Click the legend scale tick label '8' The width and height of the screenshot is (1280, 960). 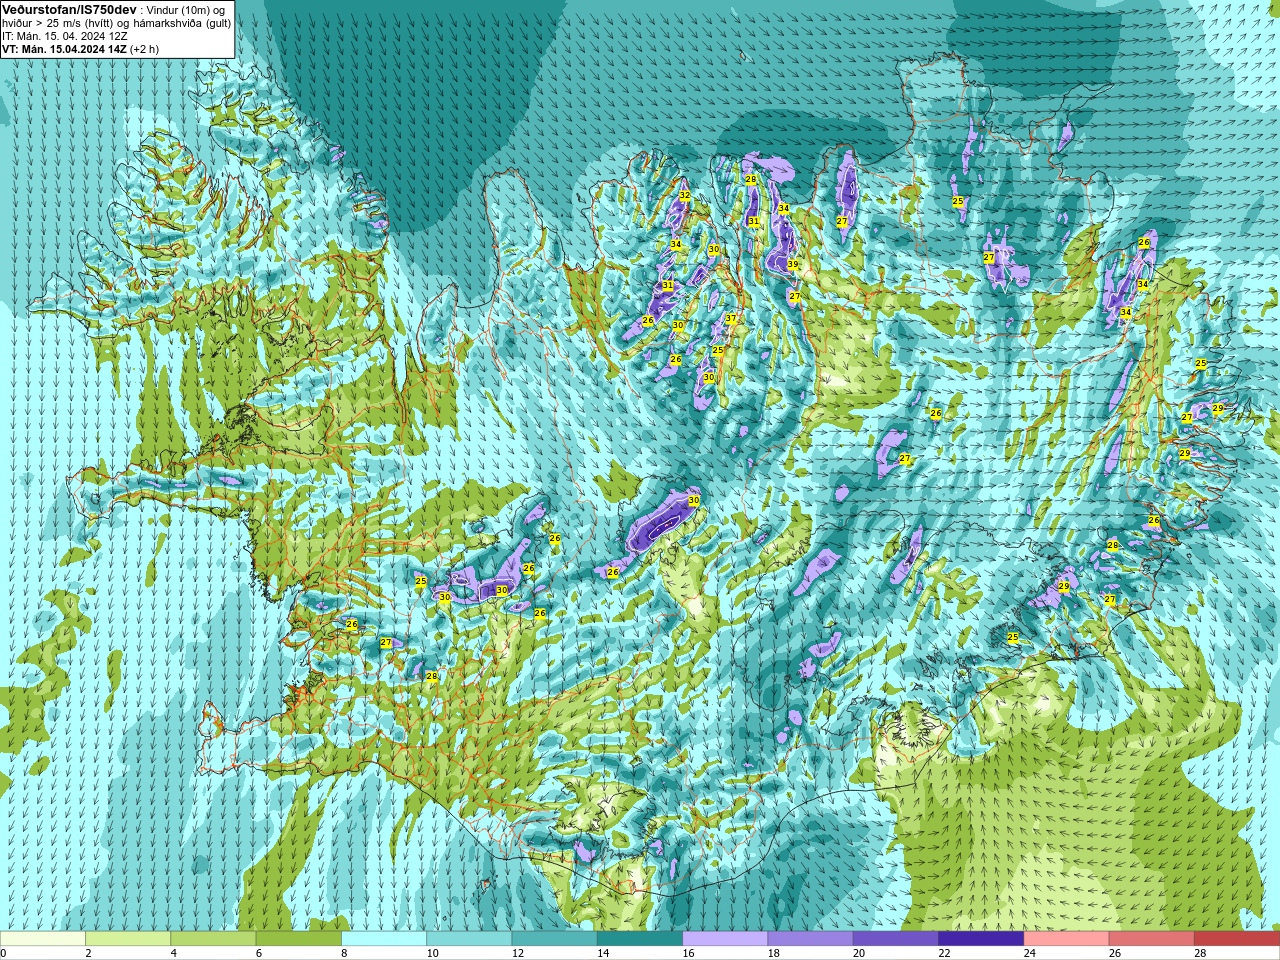[x=344, y=953]
